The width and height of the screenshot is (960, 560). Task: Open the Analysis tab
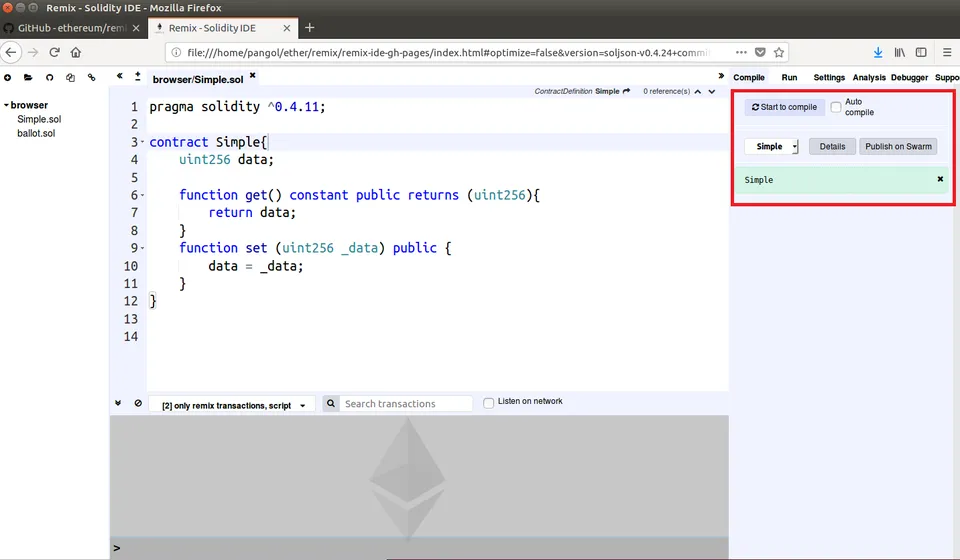(x=869, y=78)
